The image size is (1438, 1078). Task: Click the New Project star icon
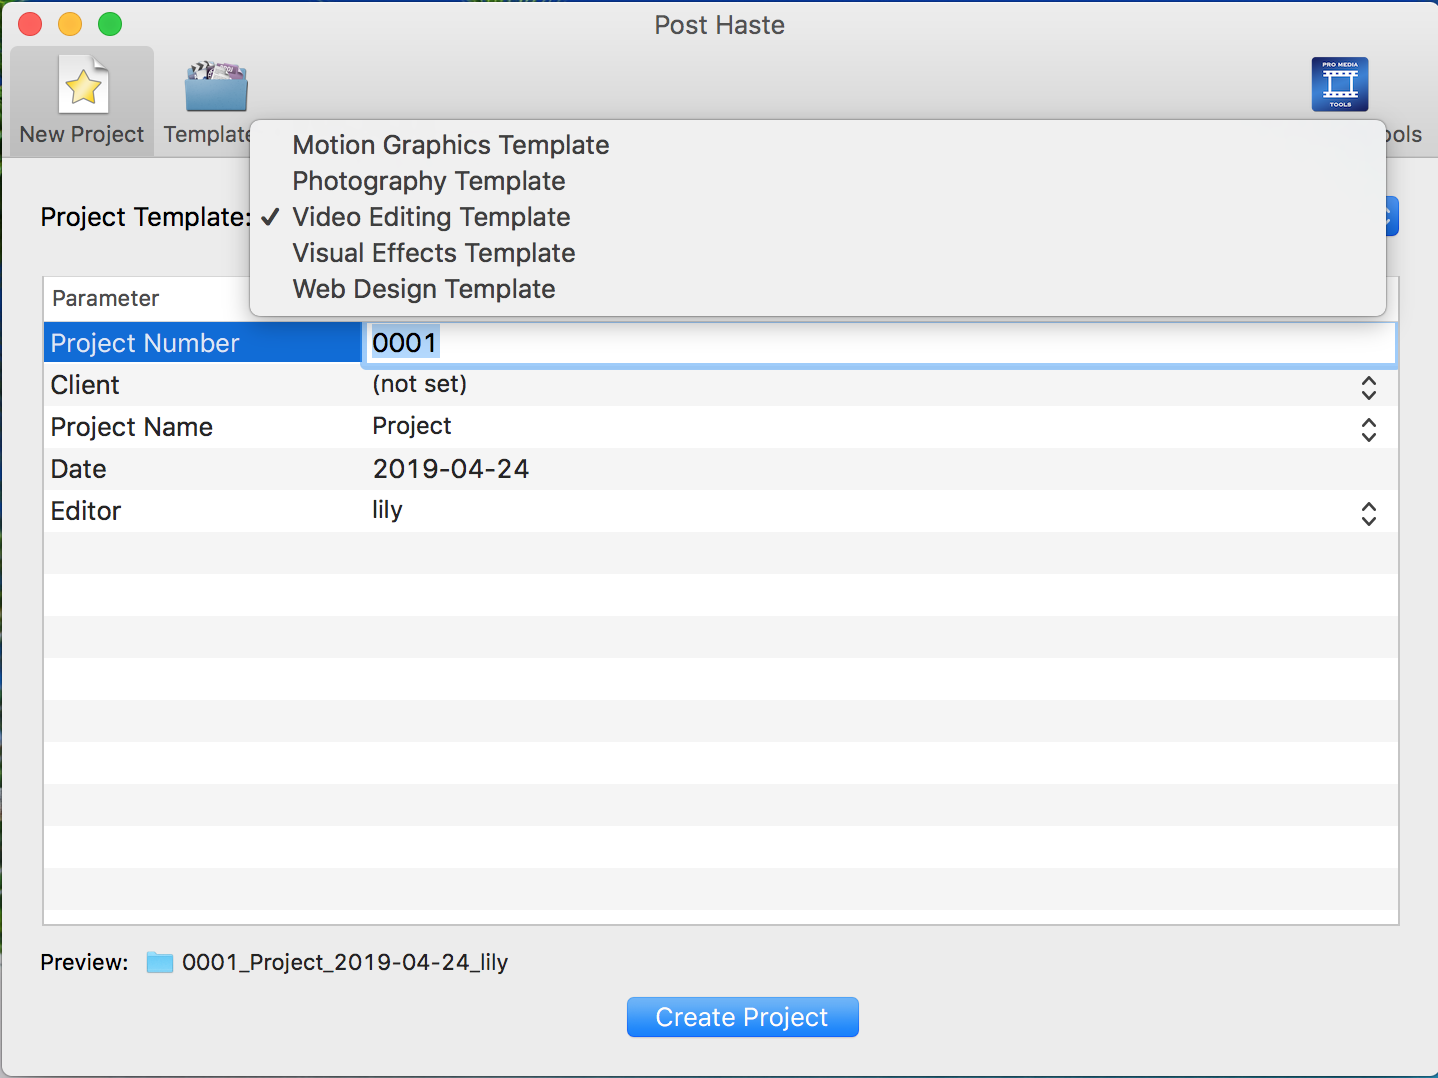83,86
